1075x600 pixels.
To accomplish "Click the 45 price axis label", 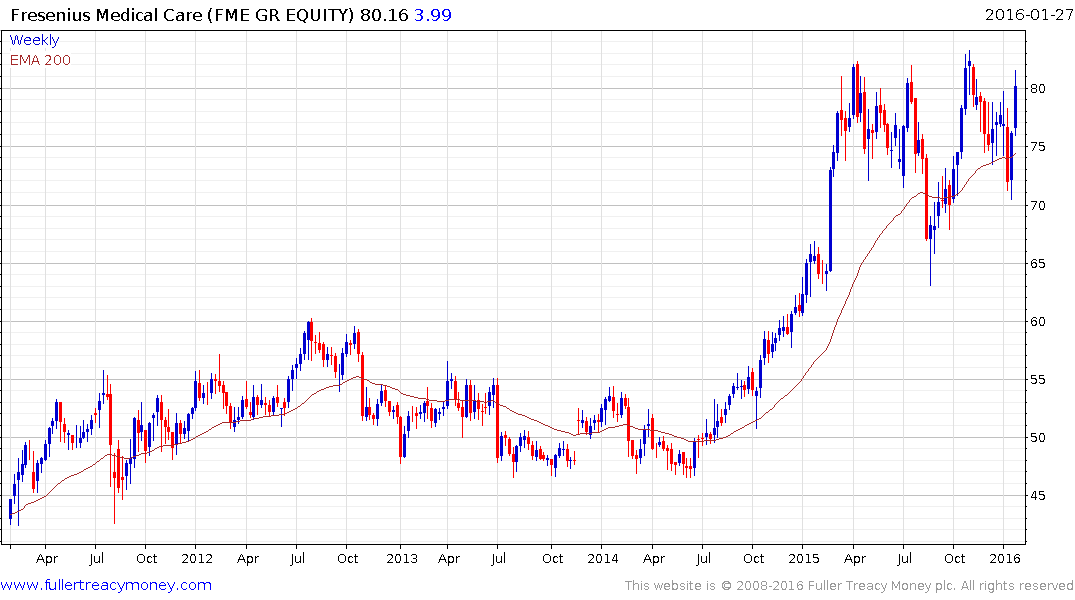I will pos(1038,496).
